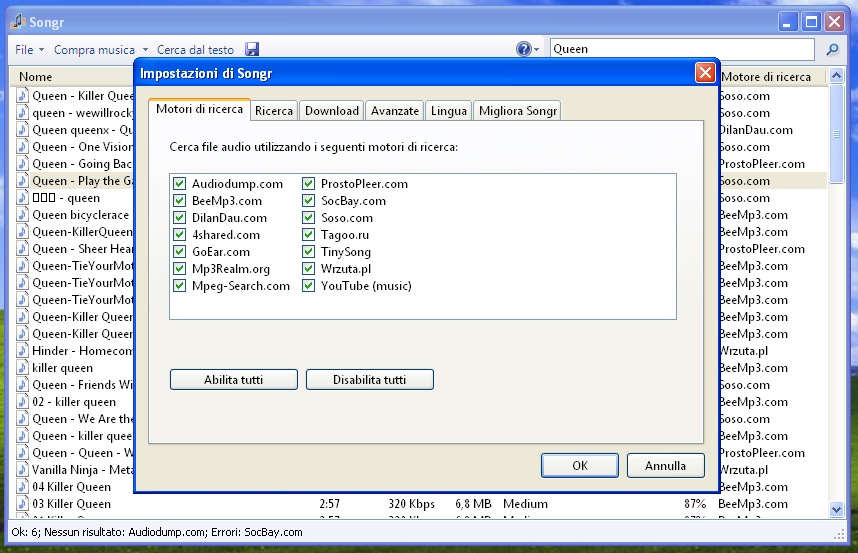Viewport: 858px width, 553px height.
Task: Click the audio icon beside 'Queen bicyclerace'
Action: coord(23,215)
